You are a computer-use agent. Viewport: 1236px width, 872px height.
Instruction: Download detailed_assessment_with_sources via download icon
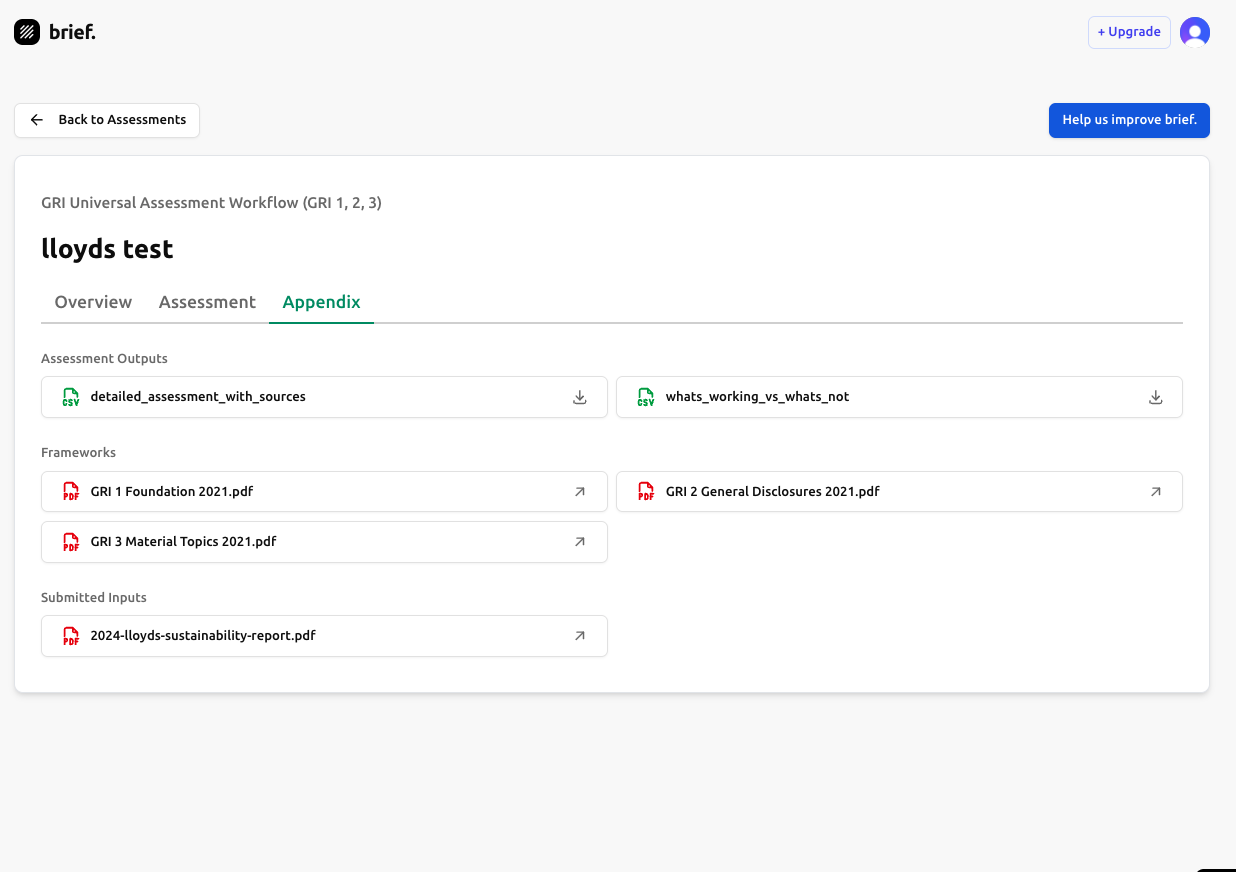pos(579,397)
